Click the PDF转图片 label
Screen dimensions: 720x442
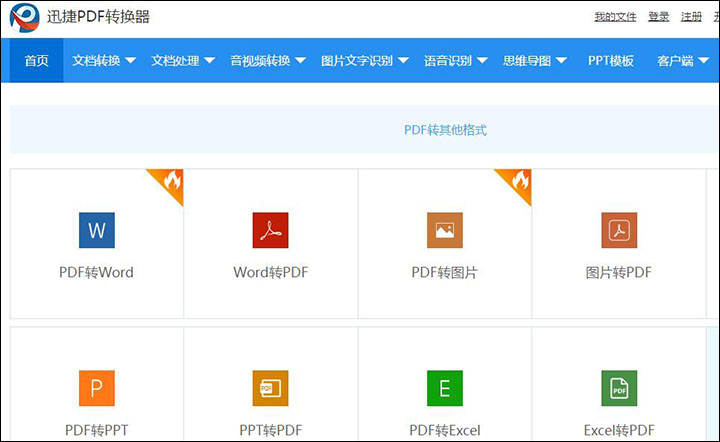tap(444, 272)
